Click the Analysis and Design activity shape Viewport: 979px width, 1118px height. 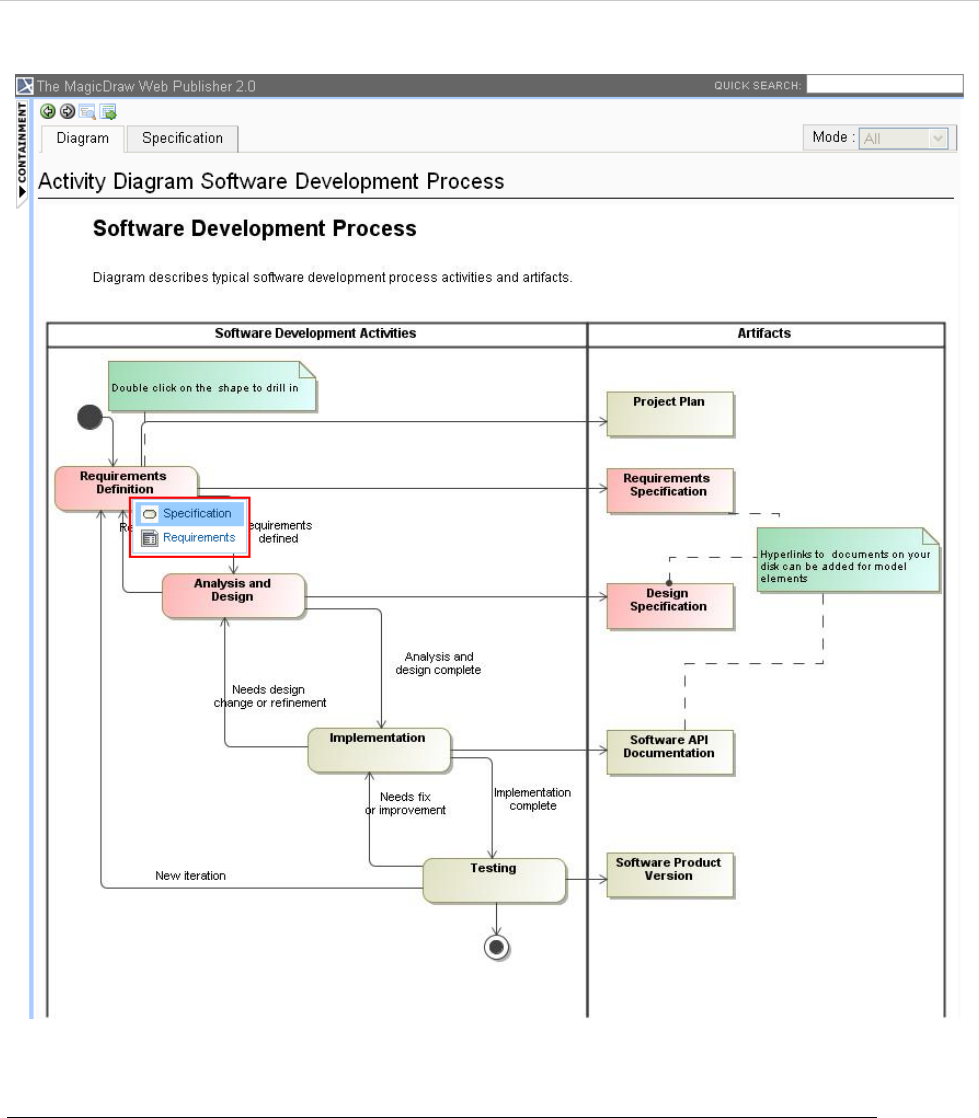(x=234, y=595)
